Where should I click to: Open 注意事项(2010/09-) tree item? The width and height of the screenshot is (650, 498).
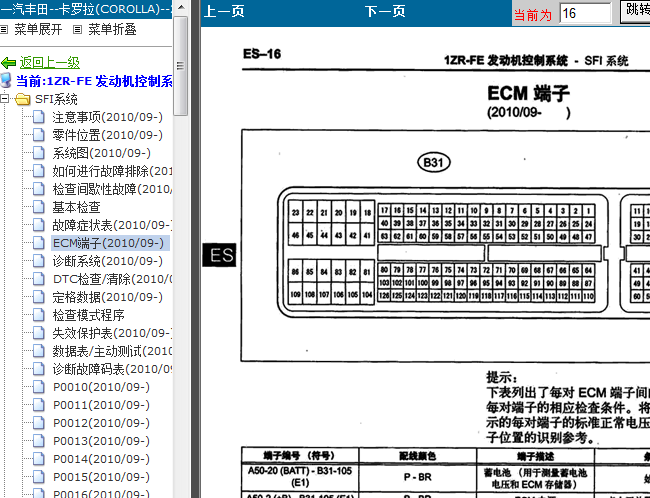point(107,117)
